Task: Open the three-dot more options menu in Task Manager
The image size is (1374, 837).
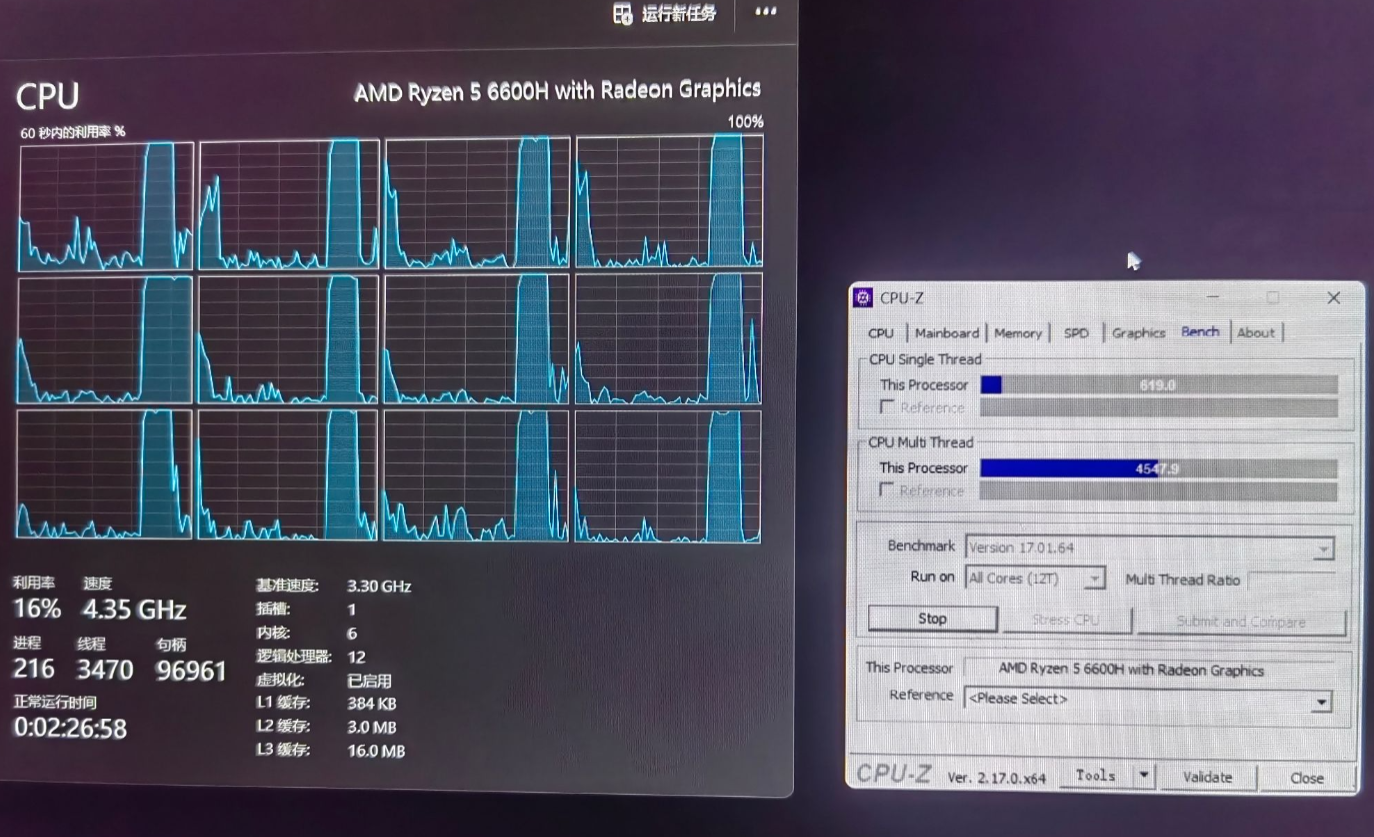Action: pos(766,12)
